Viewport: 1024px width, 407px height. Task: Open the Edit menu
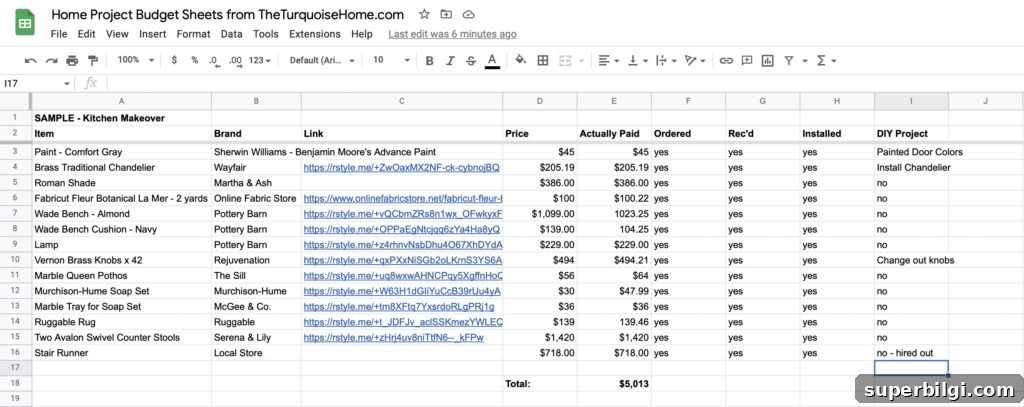[86, 34]
